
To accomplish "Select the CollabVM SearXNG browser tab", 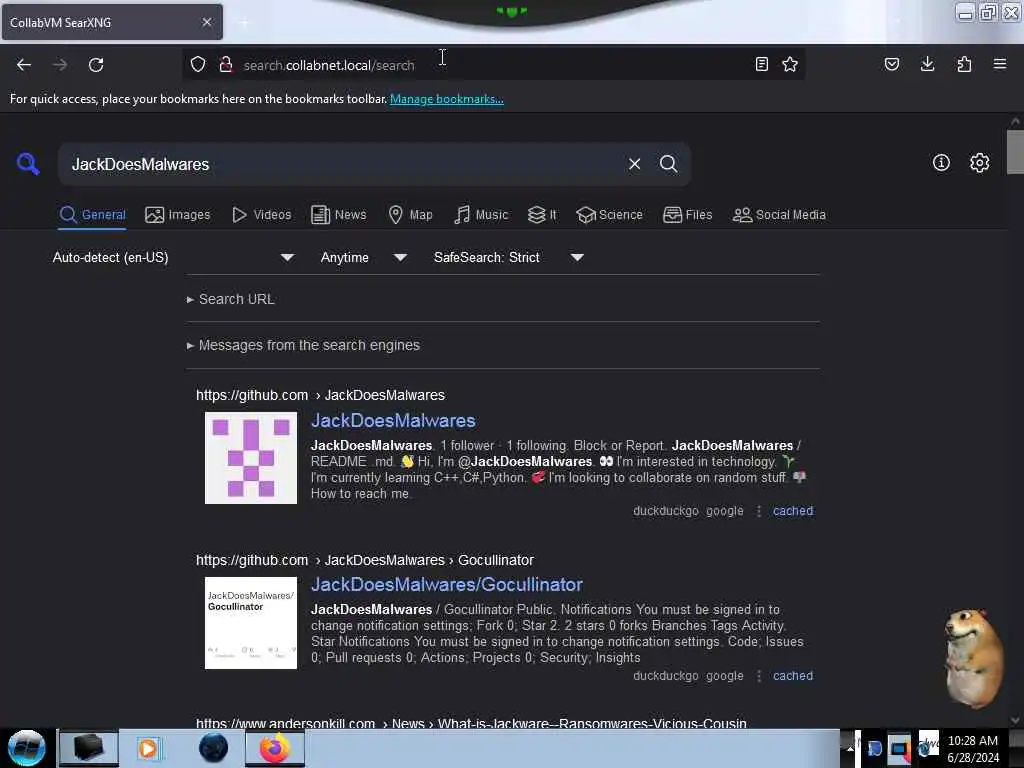I will pyautogui.click(x=112, y=22).
